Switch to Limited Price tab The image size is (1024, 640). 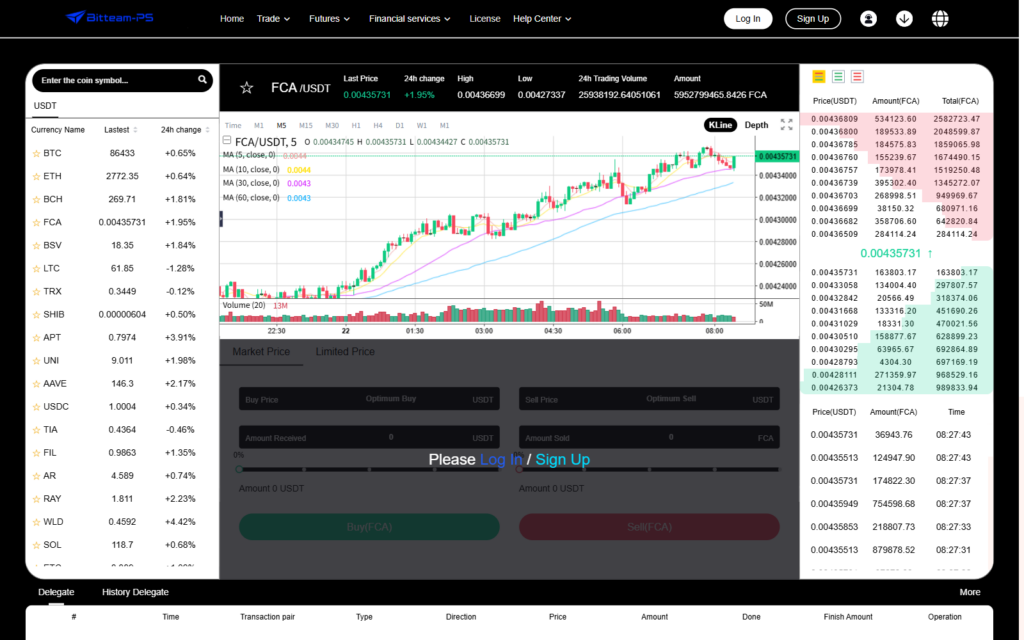pyautogui.click(x=345, y=351)
